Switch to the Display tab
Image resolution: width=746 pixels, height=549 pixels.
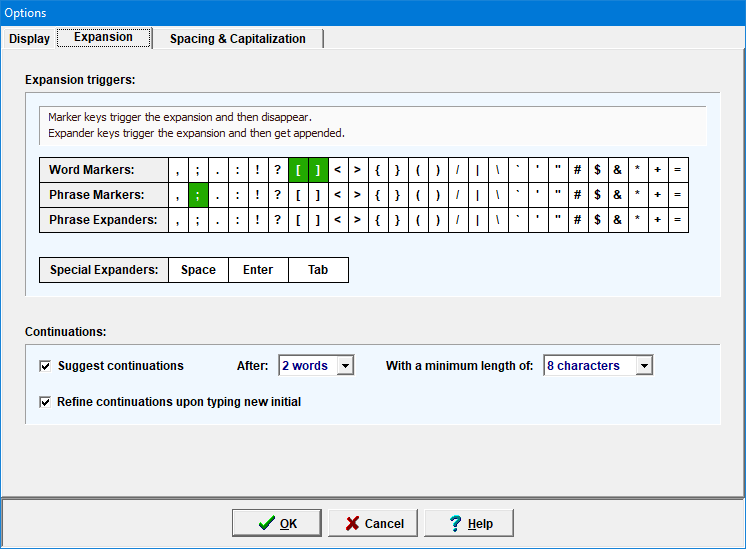pyautogui.click(x=29, y=39)
